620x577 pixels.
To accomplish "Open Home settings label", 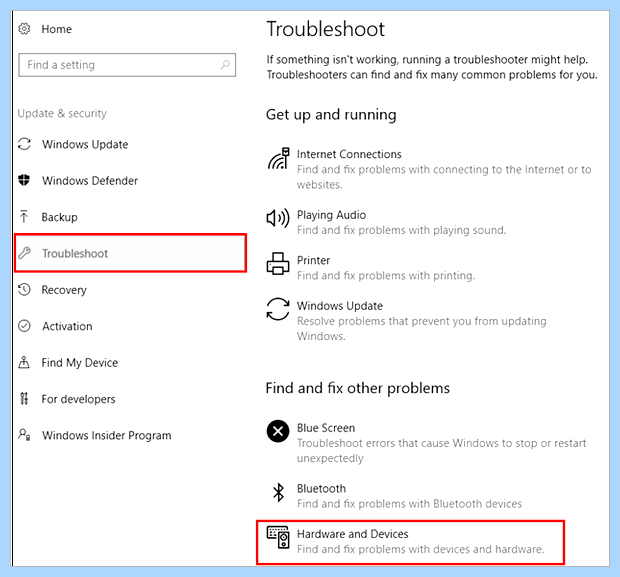I will (57, 29).
